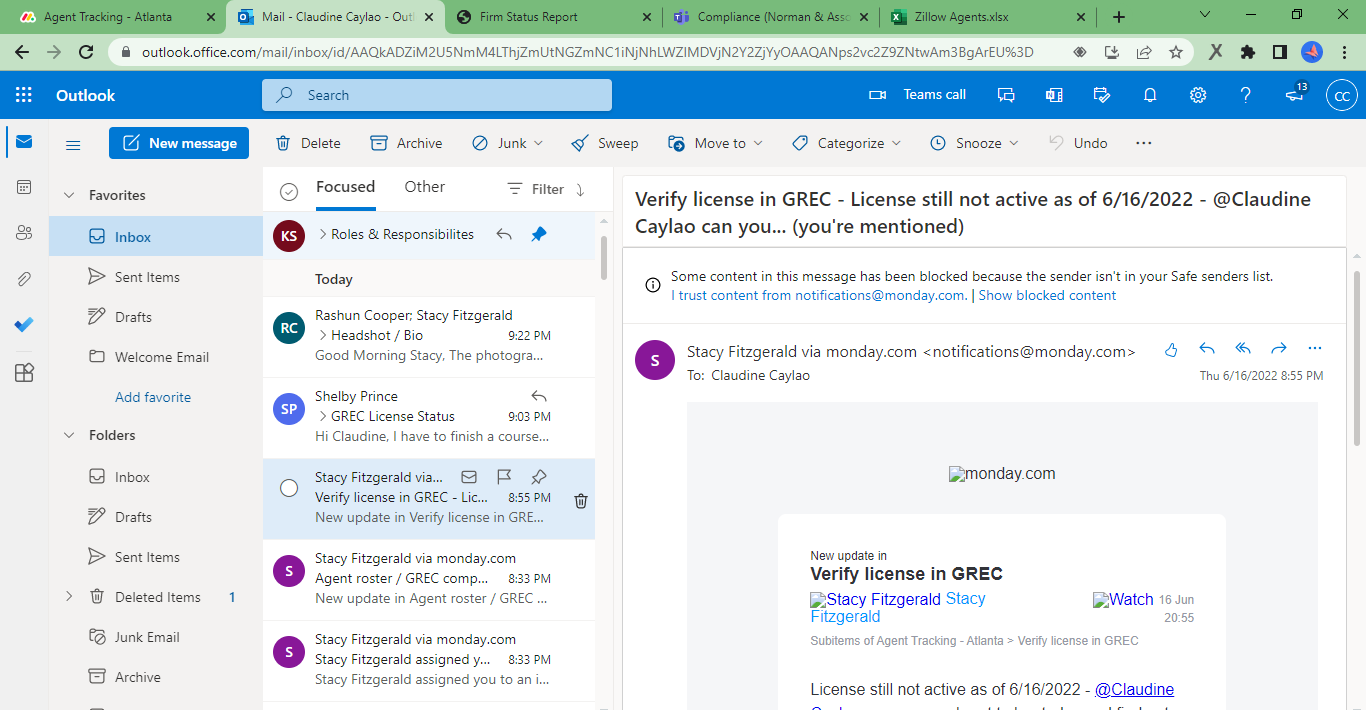The image size is (1366, 710).
Task: Open the Filter menu in message list
Action: coord(536,189)
